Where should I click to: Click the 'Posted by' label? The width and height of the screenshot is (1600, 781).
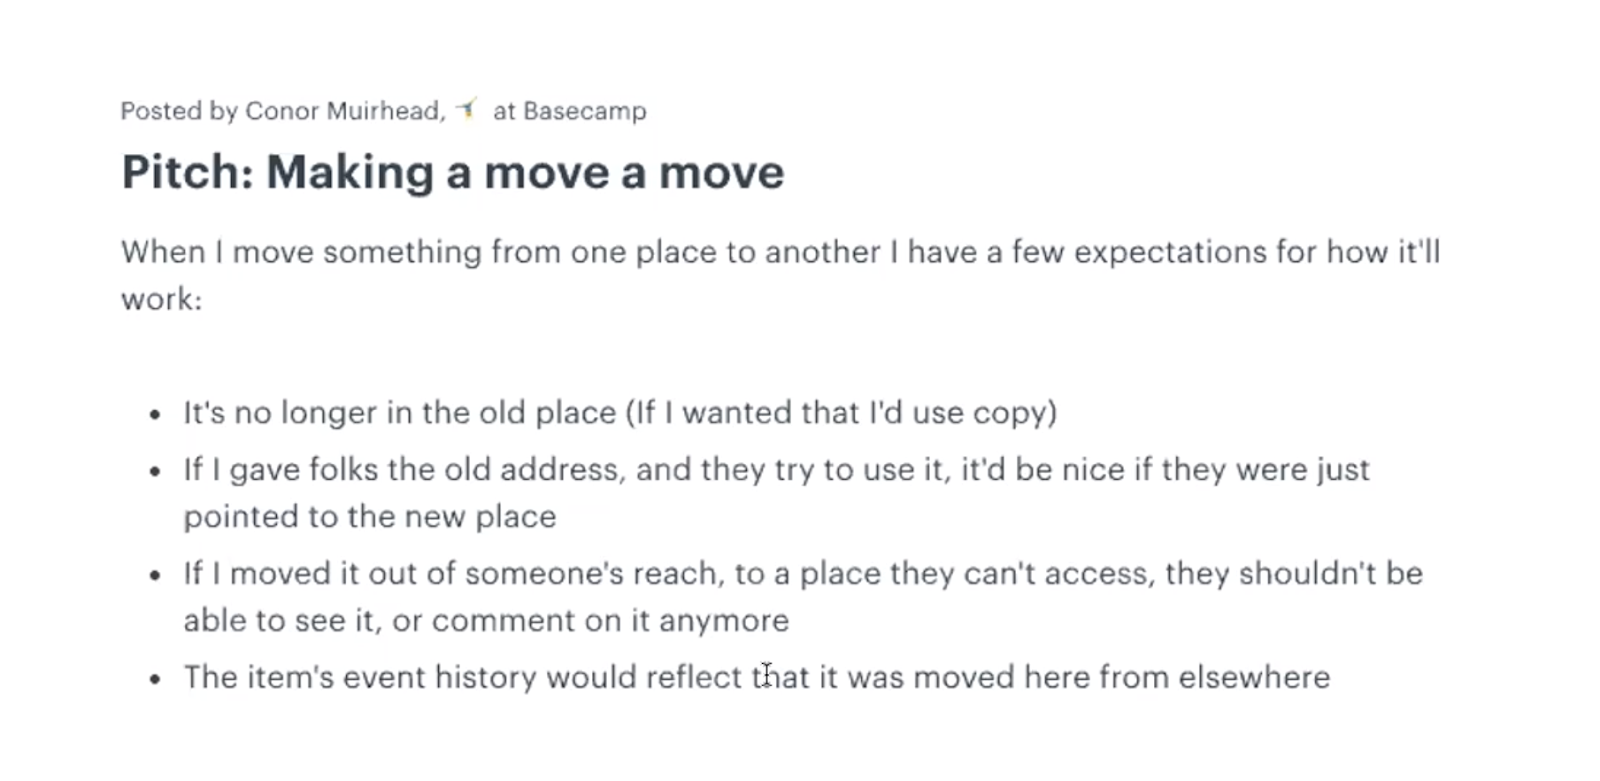[x=178, y=111]
